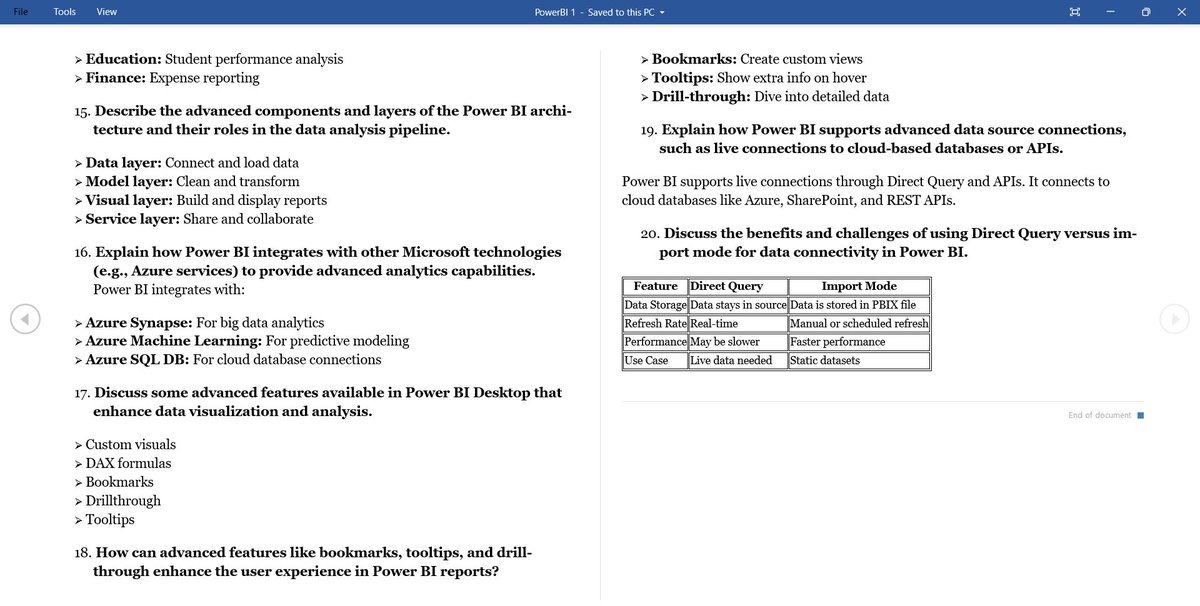
Task: Restore down the window
Action: pyautogui.click(x=1145, y=11)
